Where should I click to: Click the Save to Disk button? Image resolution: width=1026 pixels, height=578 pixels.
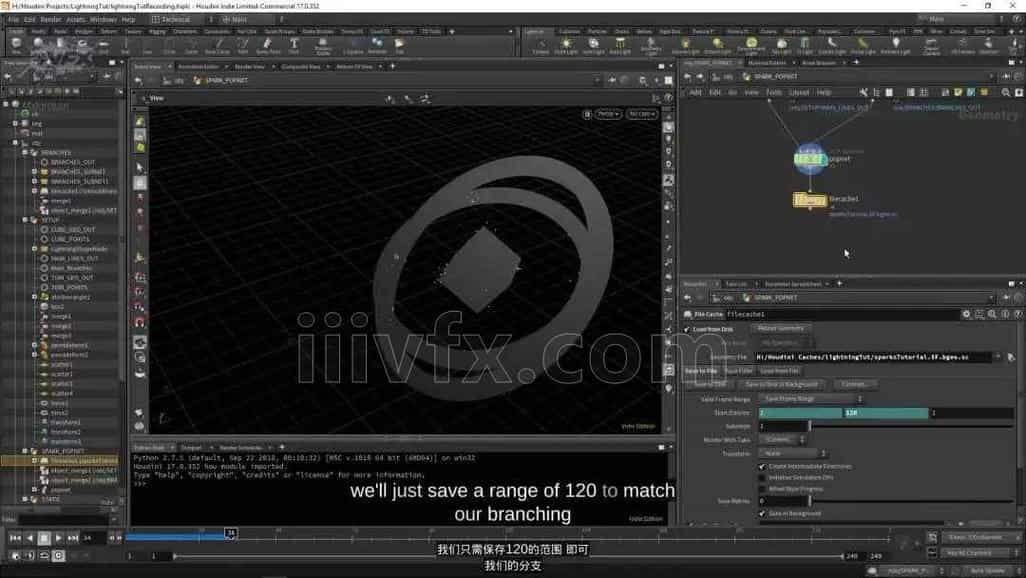pos(710,384)
